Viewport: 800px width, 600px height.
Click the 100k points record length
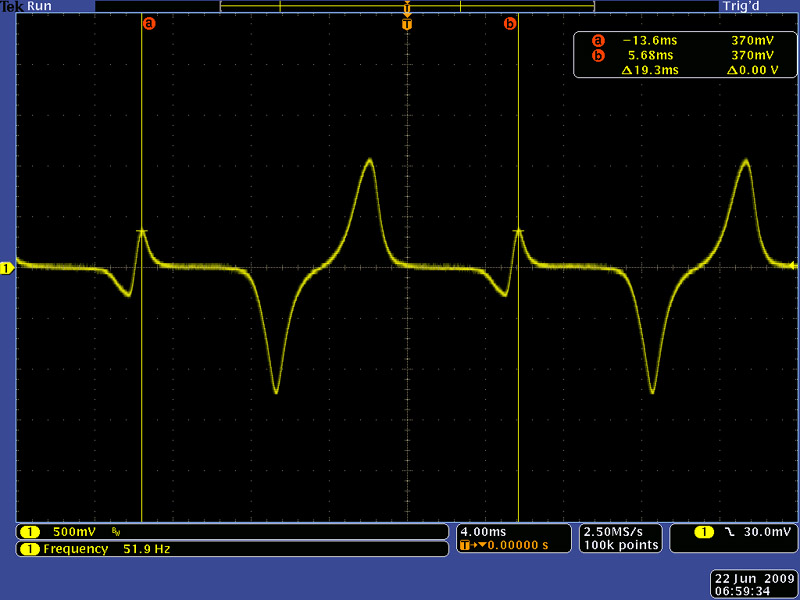(620, 545)
